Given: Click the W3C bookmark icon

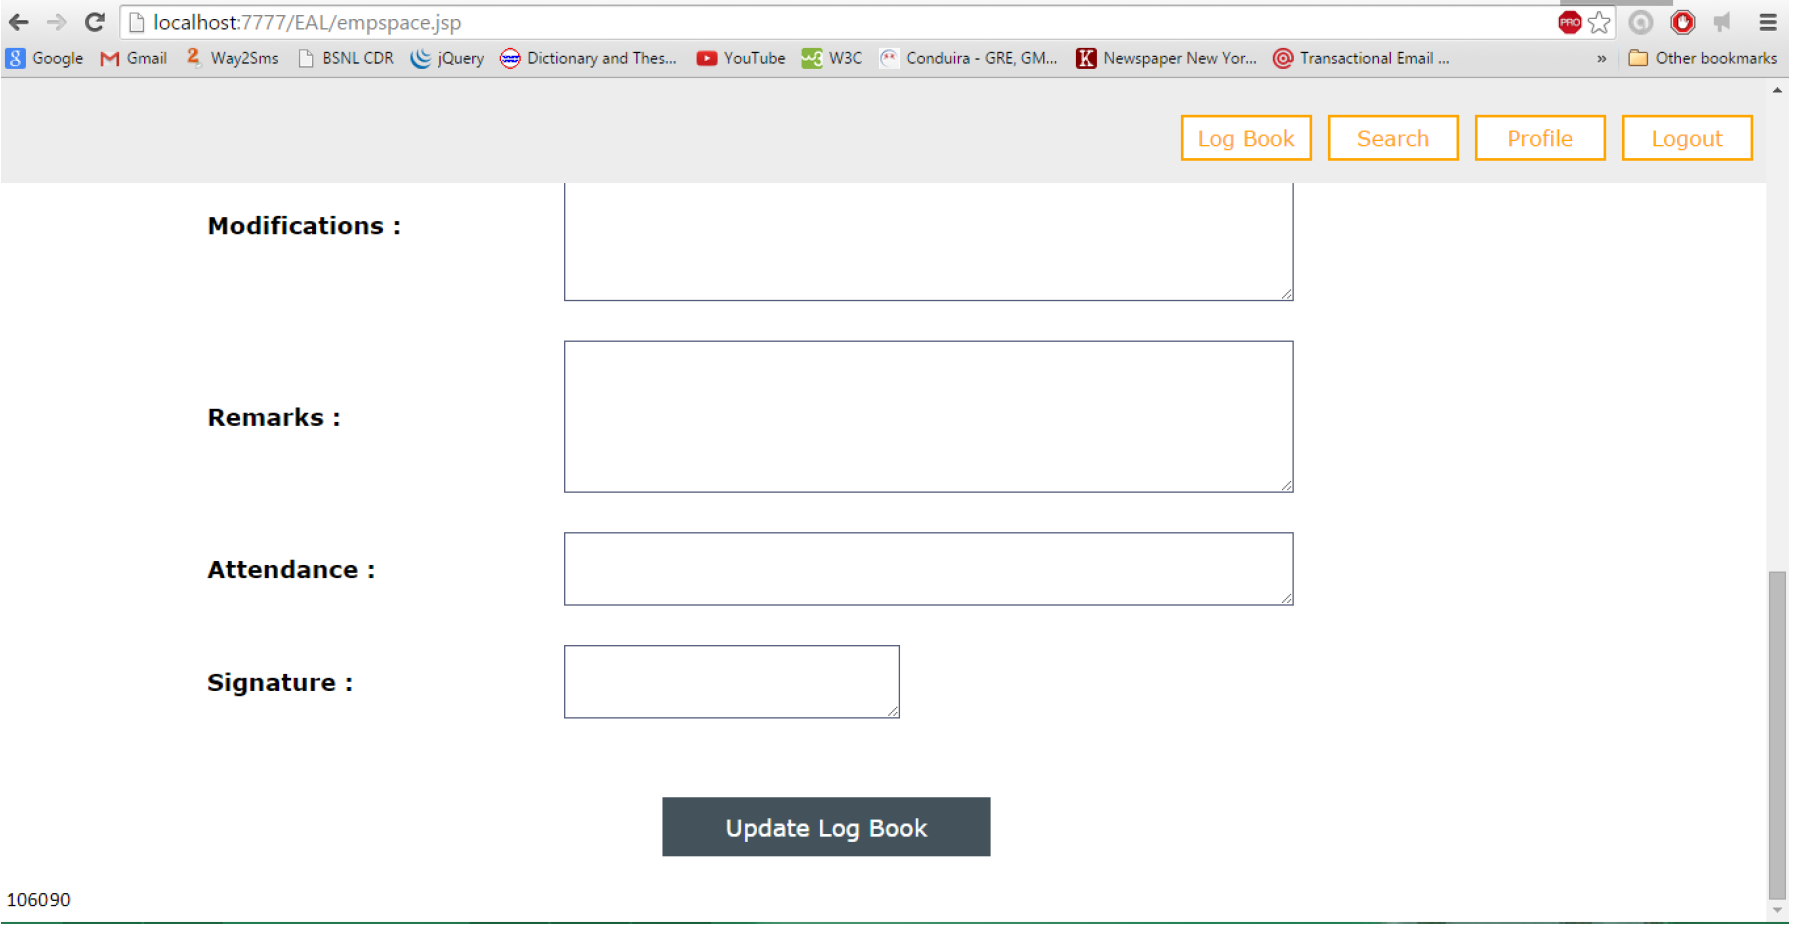Looking at the screenshot, I should coord(810,58).
